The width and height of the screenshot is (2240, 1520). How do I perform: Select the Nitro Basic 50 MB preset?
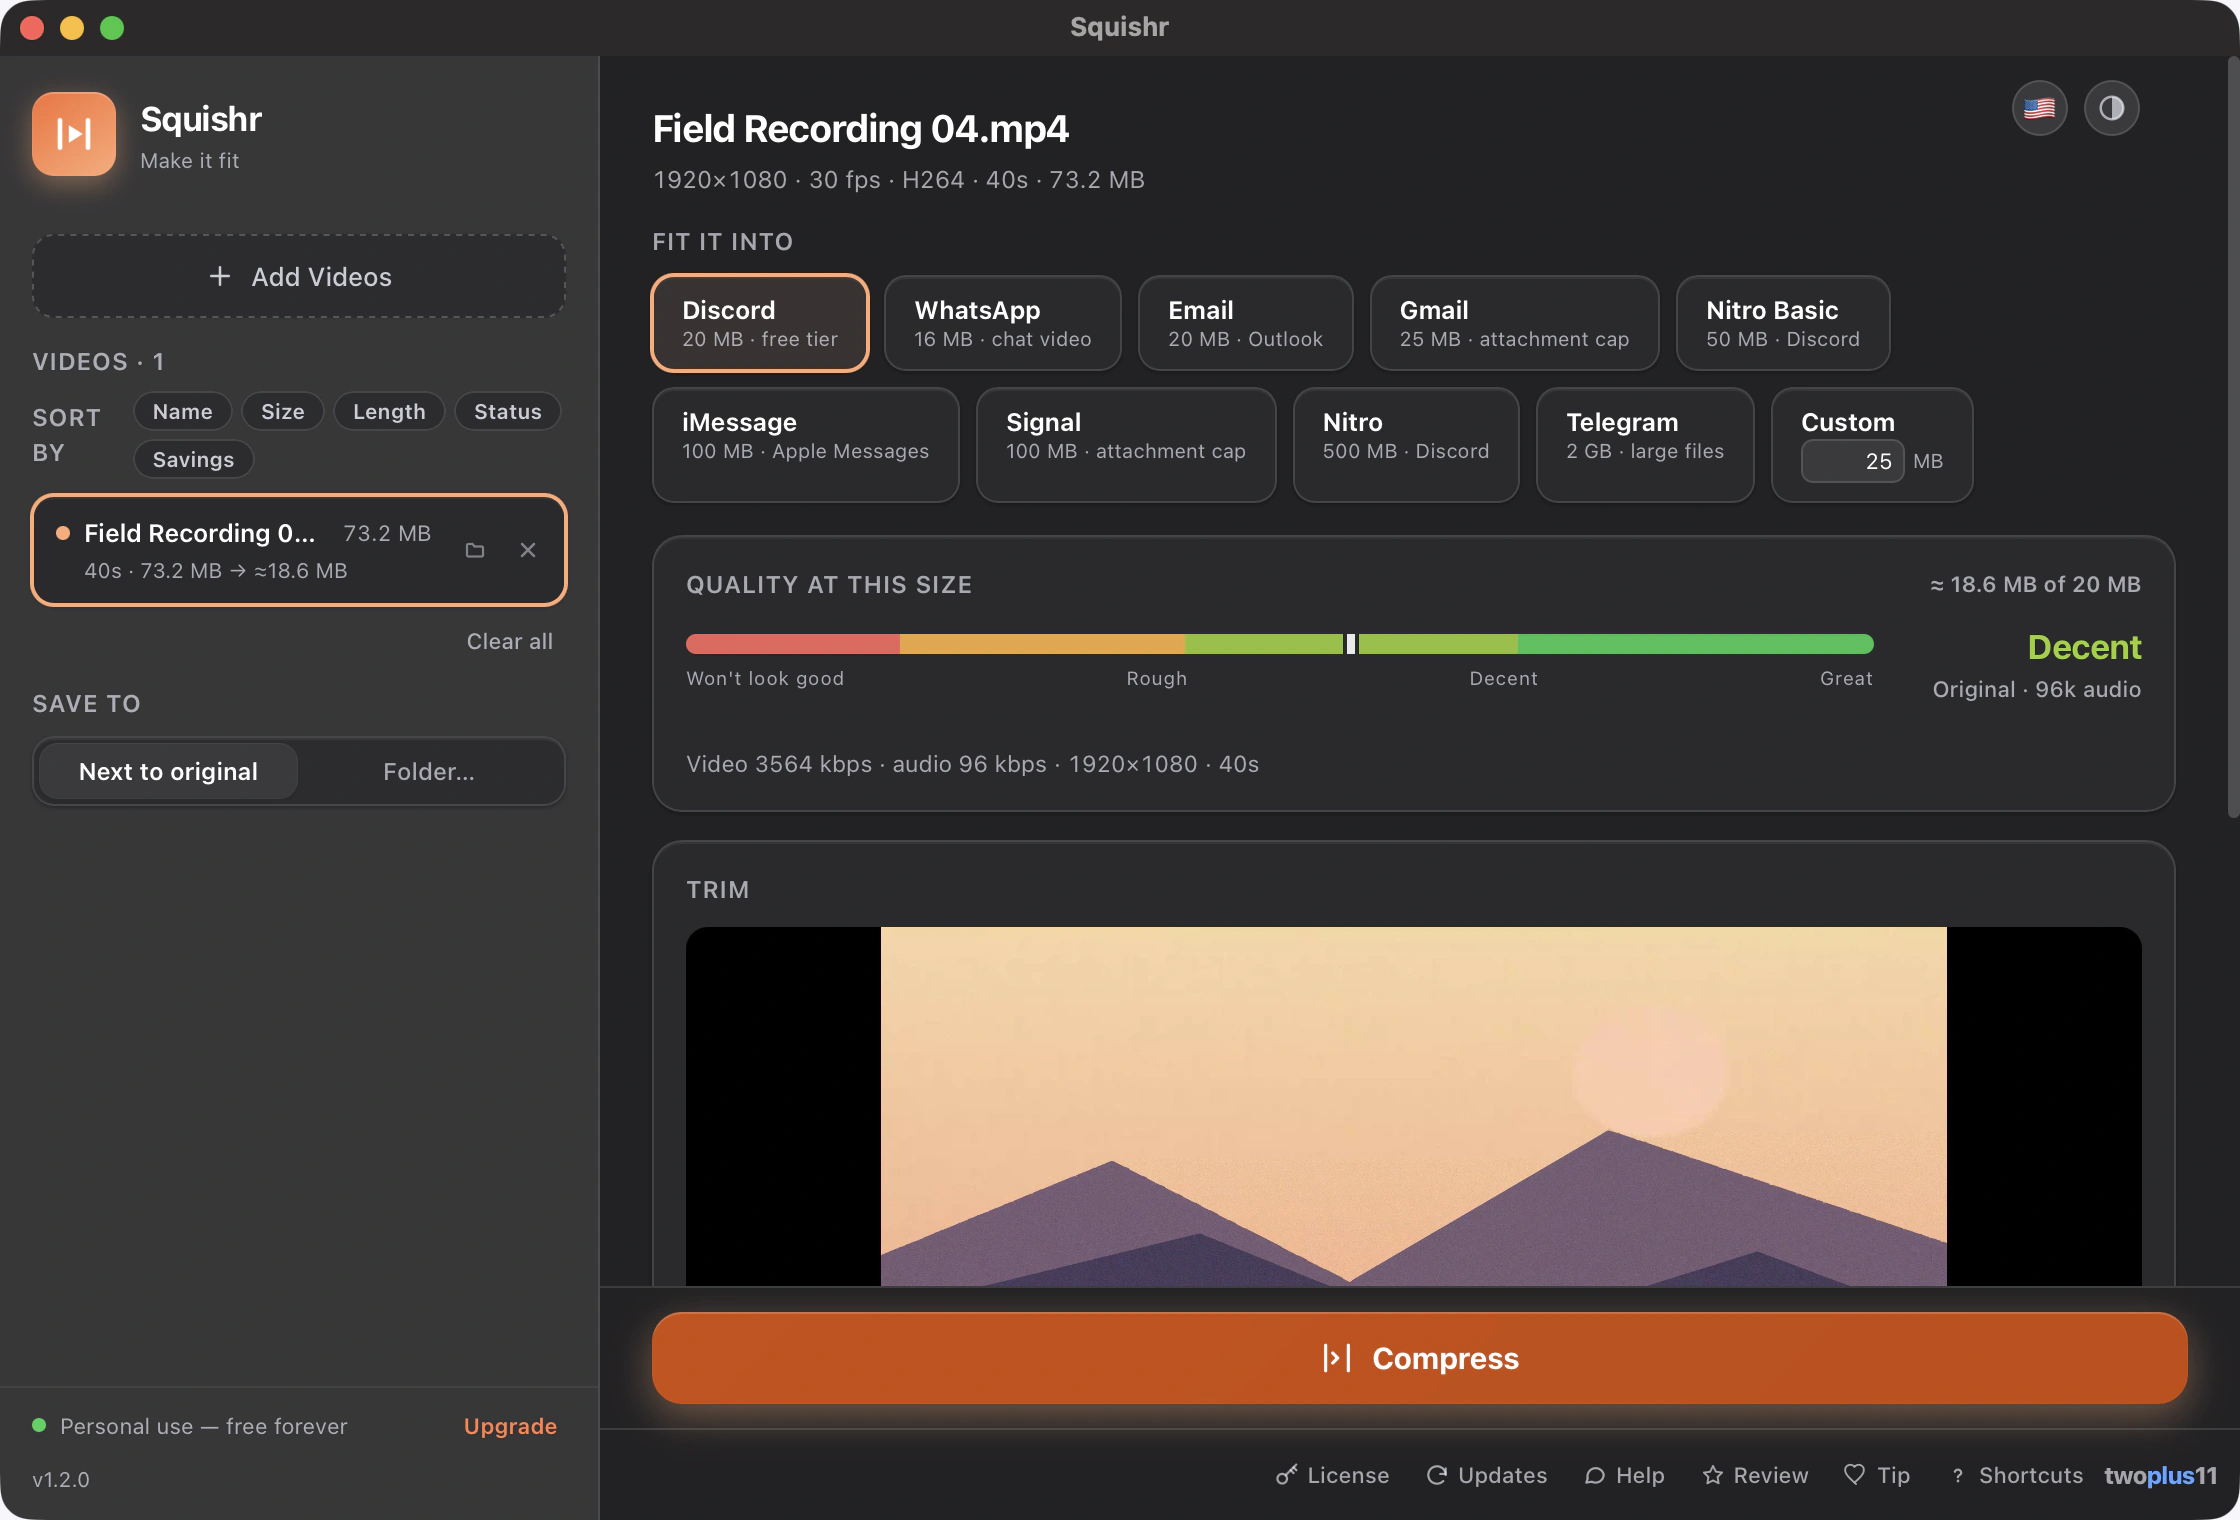tap(1782, 323)
